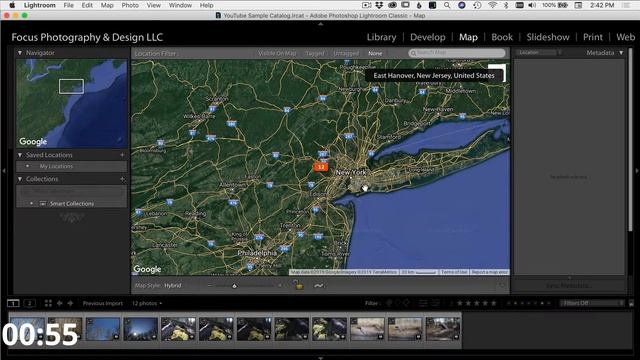Viewport: 640px width, 360px height.
Task: Set location filter to None
Action: click(x=375, y=53)
